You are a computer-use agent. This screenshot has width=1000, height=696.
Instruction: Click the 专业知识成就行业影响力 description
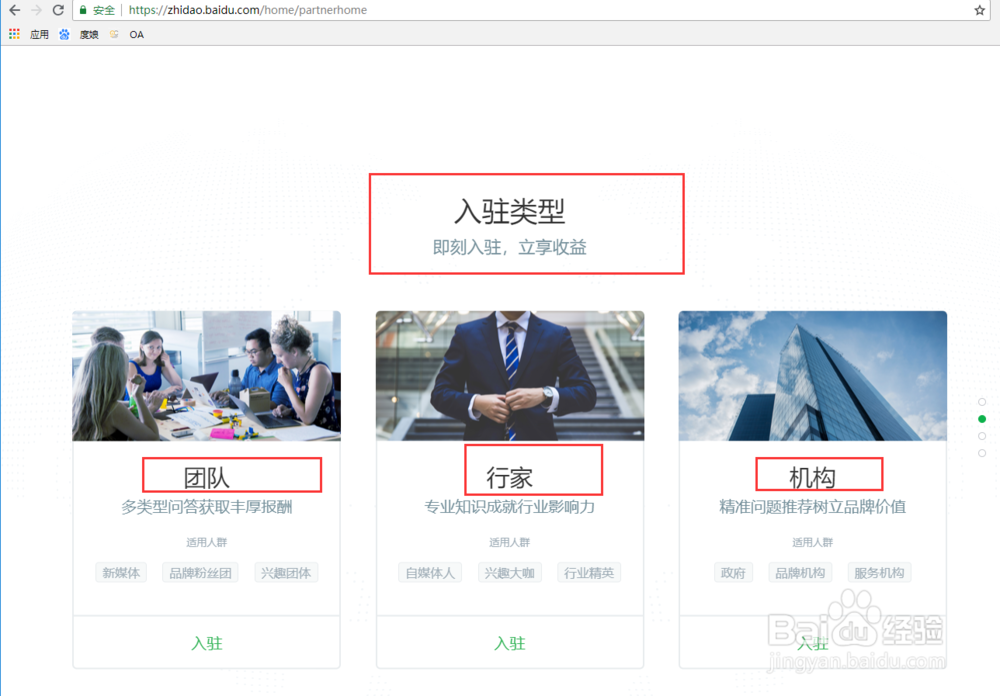(510, 507)
